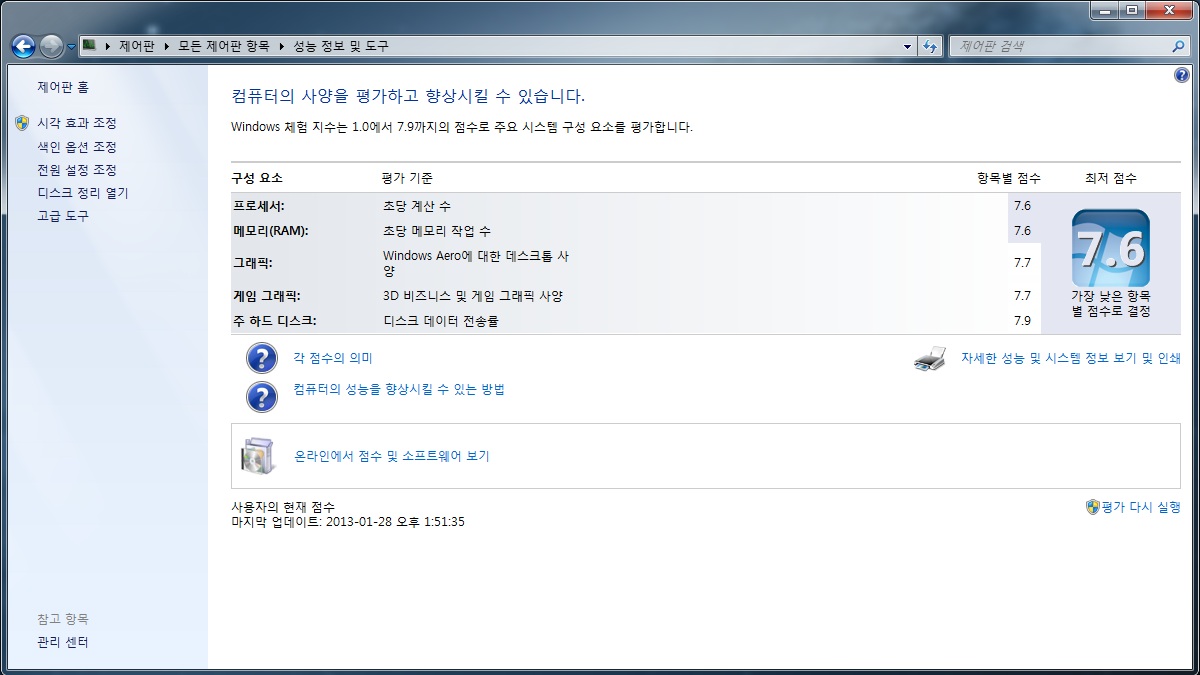Click the magnifier search icon
Screen dimensions: 1200x675
click(1179, 46)
